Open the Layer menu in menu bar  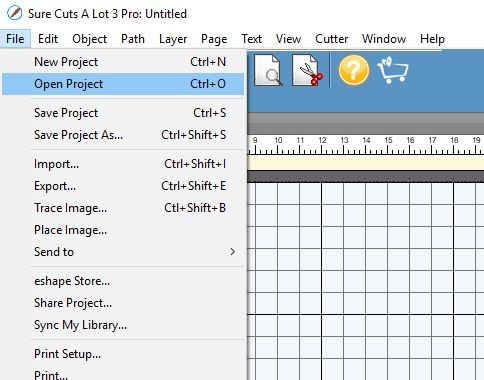[173, 39]
